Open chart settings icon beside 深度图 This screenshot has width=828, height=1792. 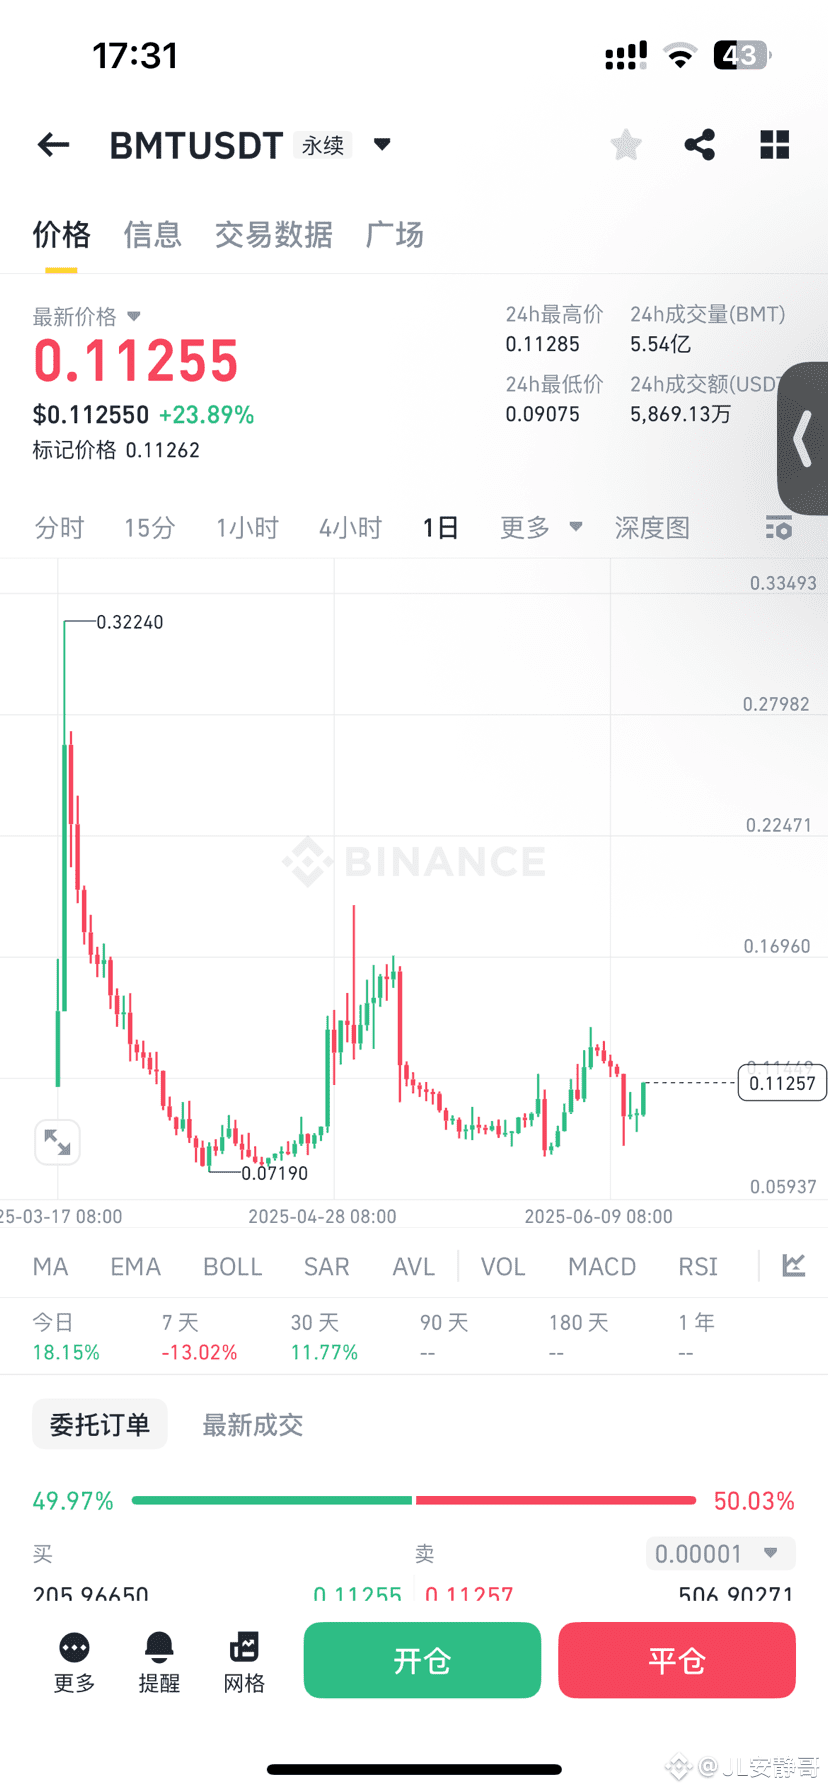779,527
